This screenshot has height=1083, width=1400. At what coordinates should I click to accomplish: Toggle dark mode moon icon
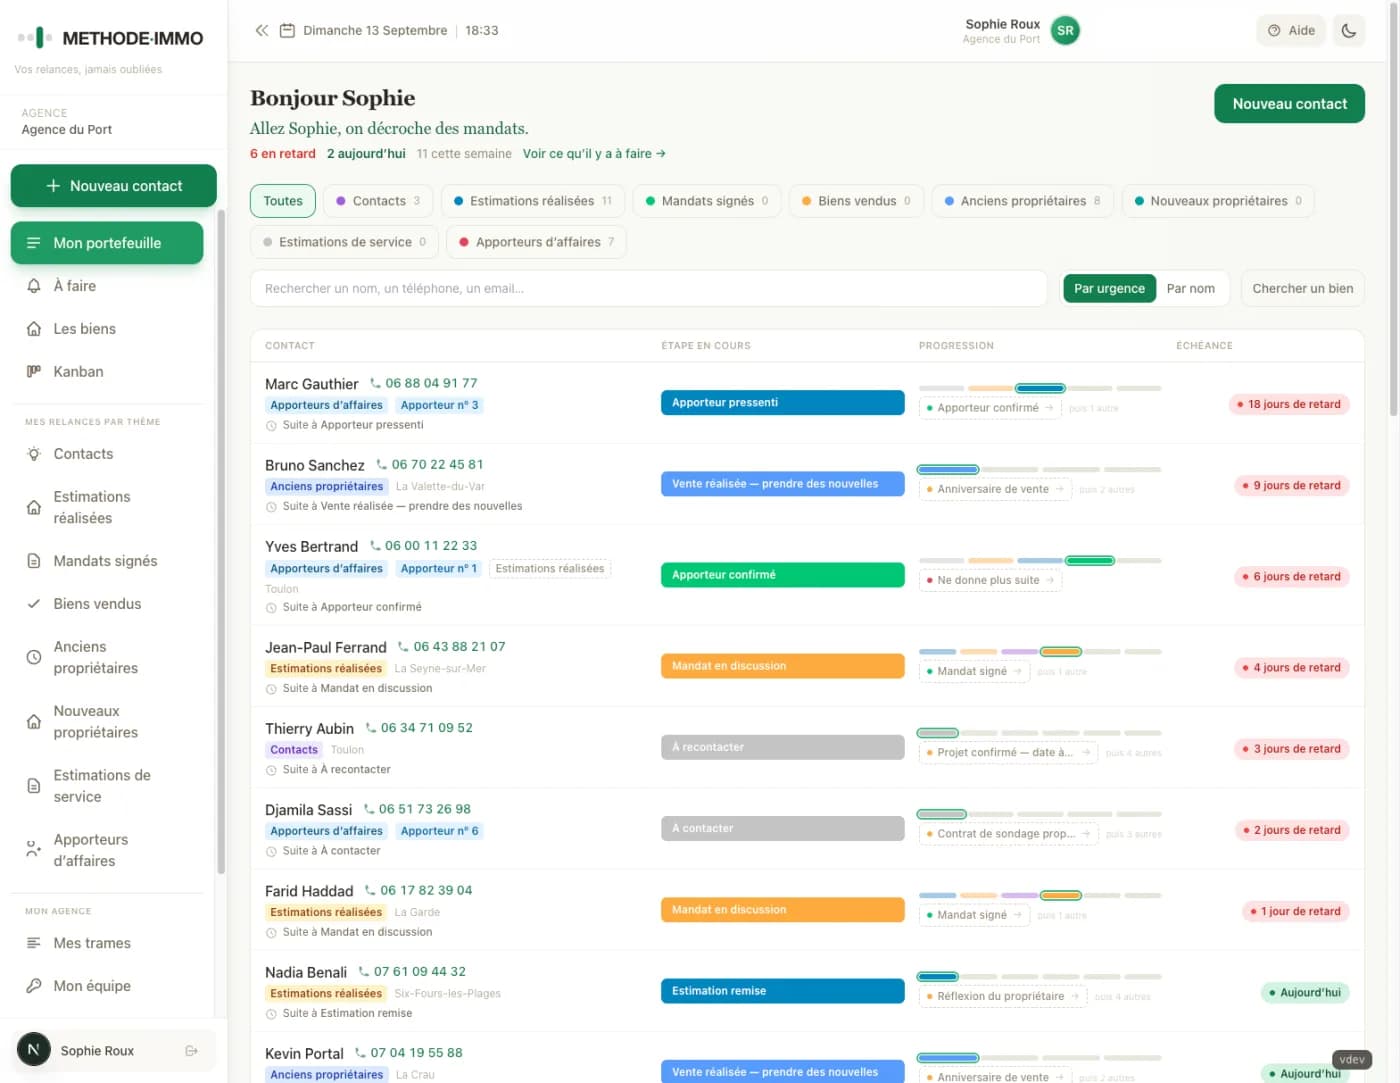coord(1349,31)
